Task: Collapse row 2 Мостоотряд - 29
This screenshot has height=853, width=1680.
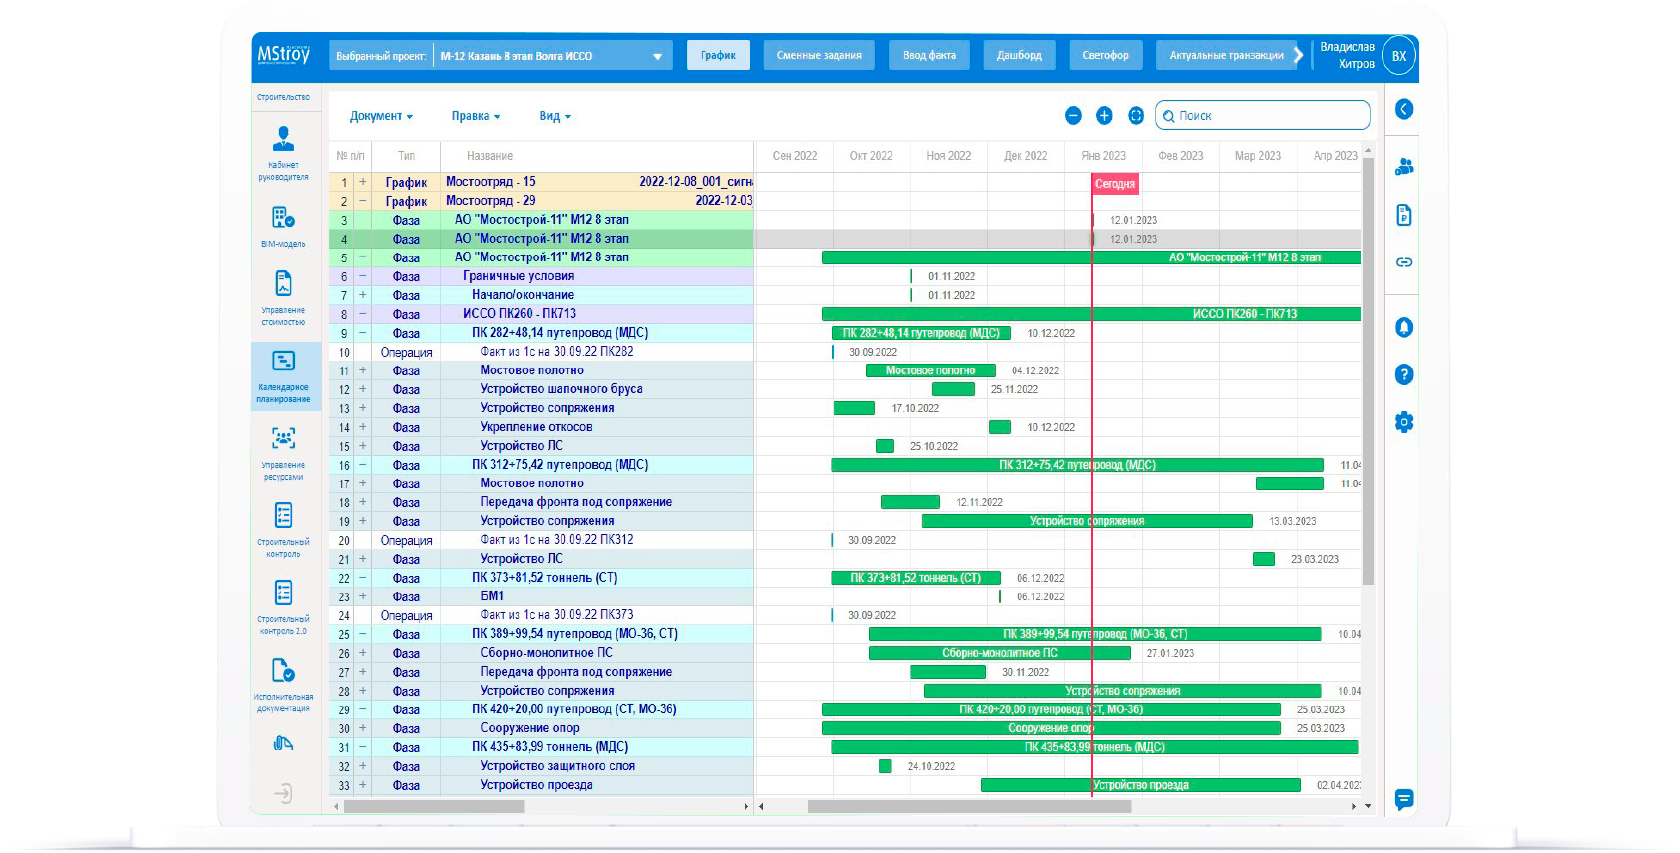Action: point(363,201)
